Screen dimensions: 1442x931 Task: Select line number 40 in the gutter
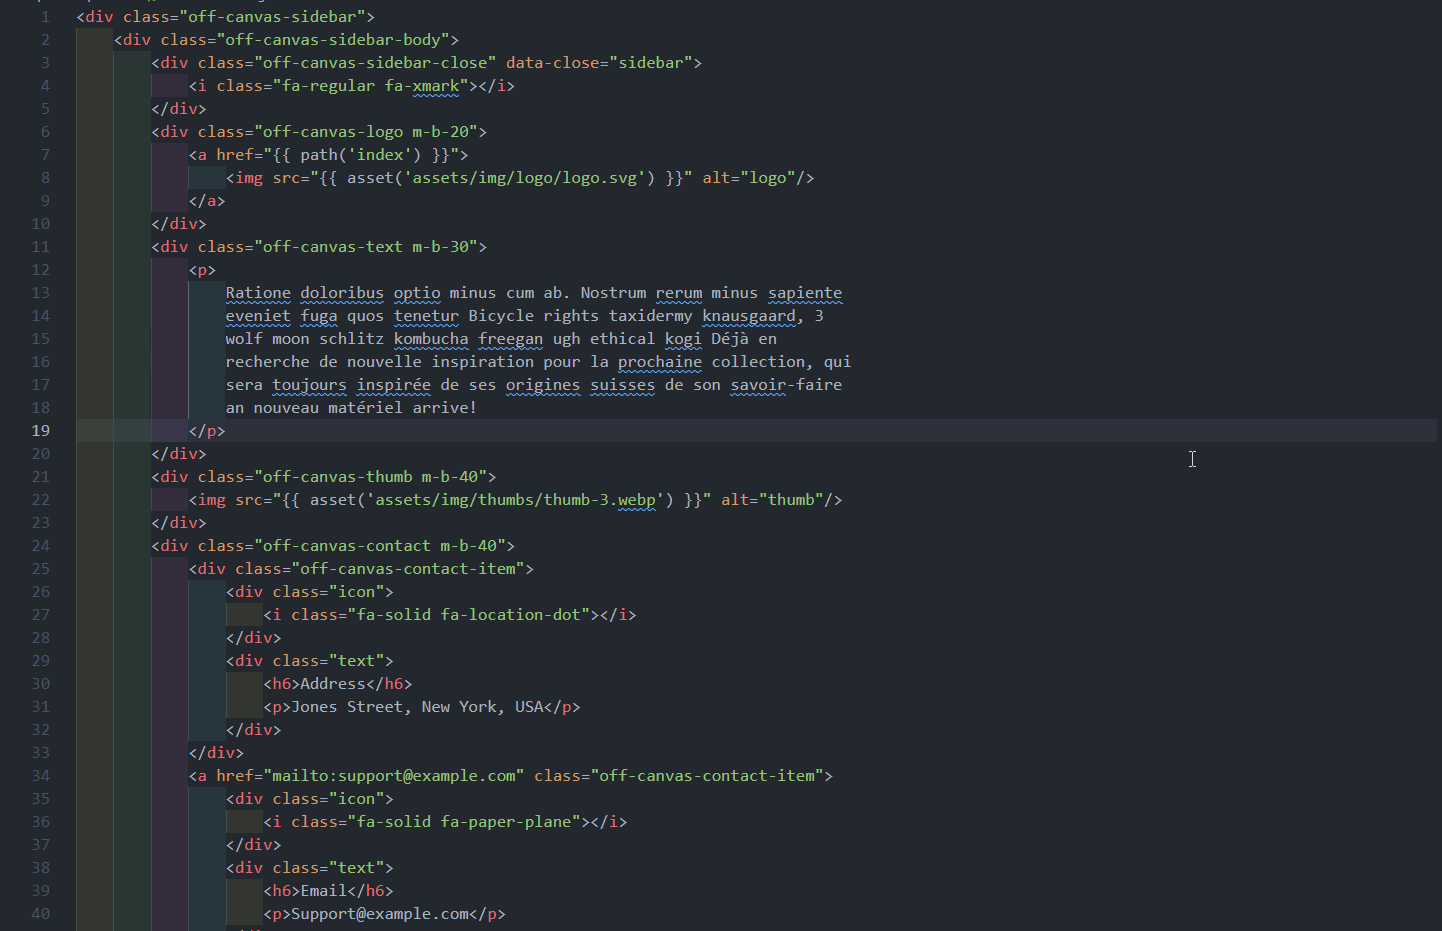pyautogui.click(x=40, y=914)
